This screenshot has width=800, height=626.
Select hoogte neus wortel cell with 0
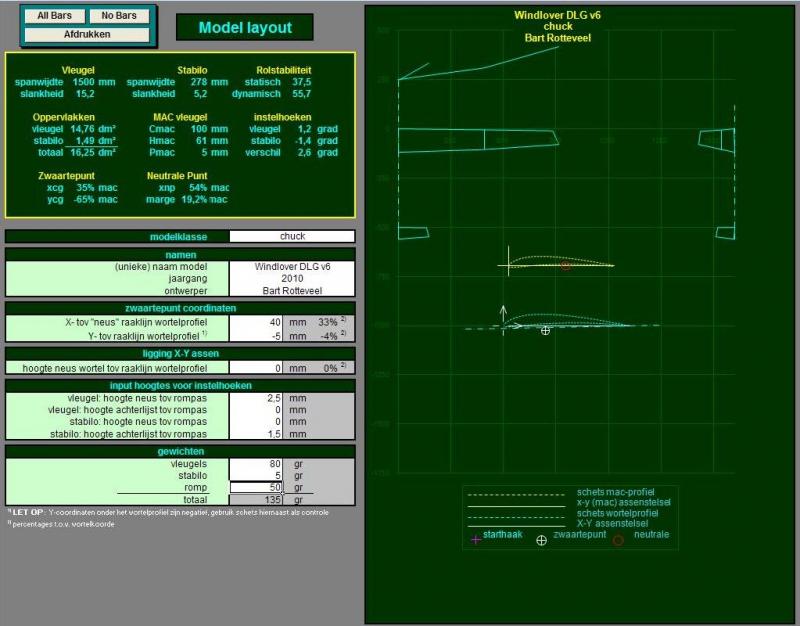[x=256, y=368]
